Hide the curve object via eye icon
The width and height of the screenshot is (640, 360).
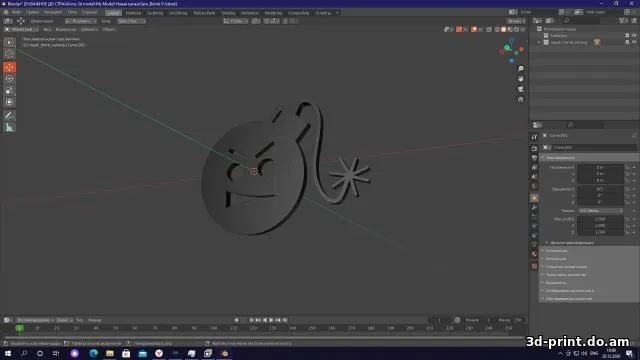pyautogui.click(x=634, y=42)
